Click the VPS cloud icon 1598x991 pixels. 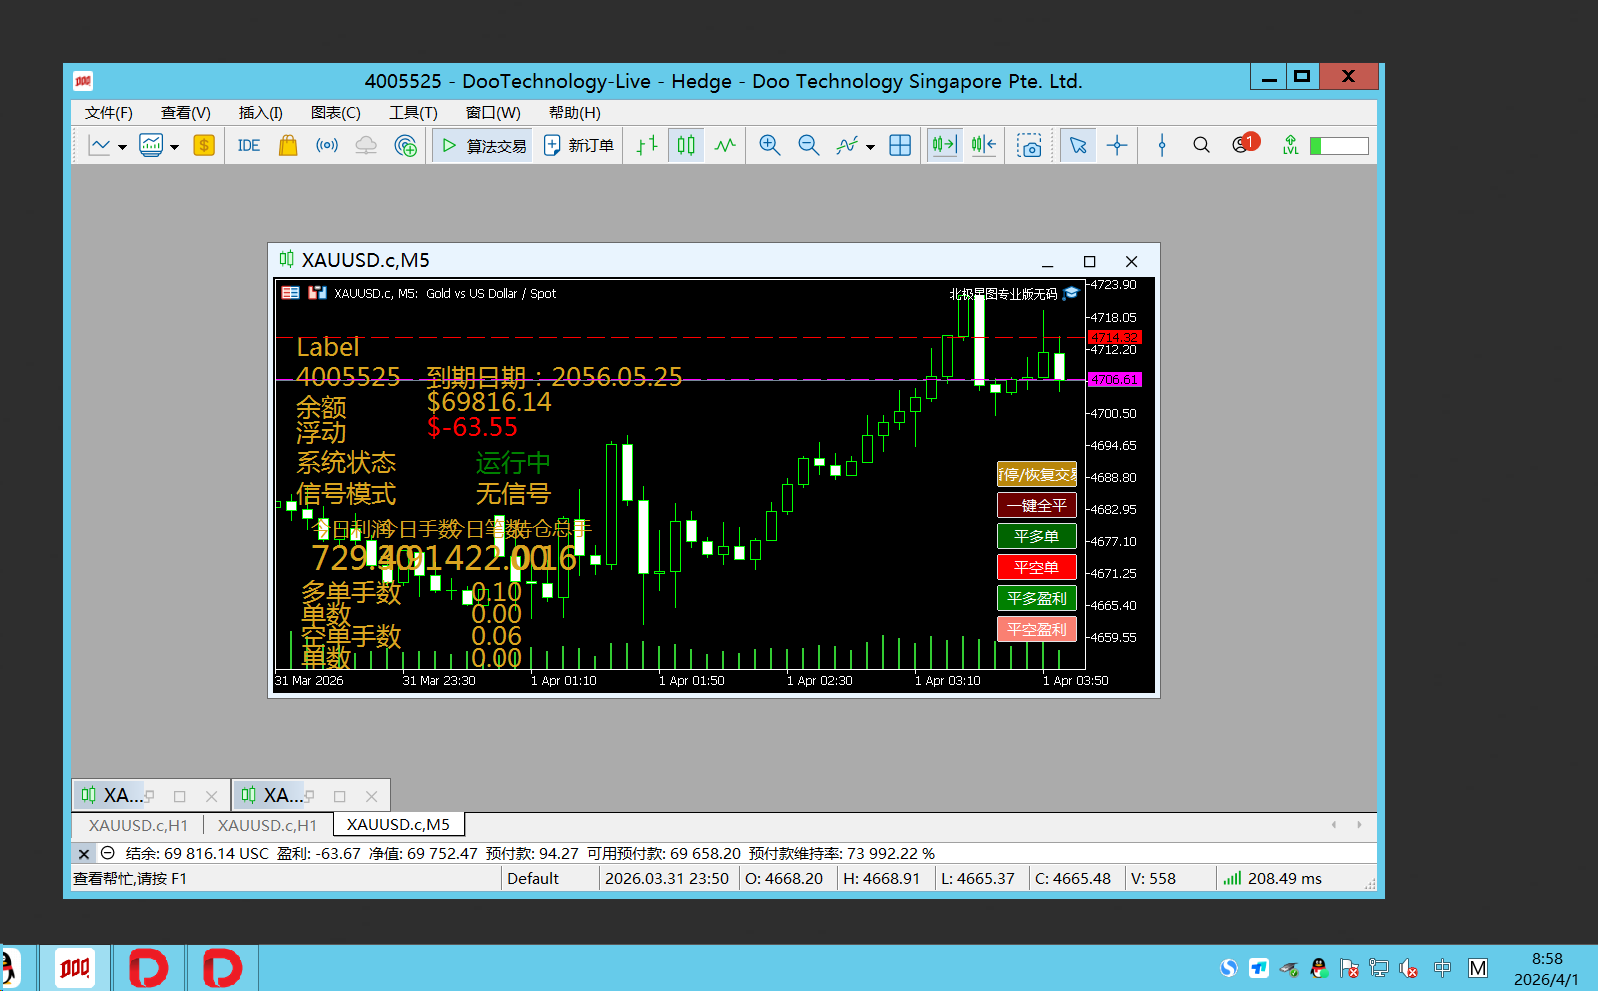(366, 146)
